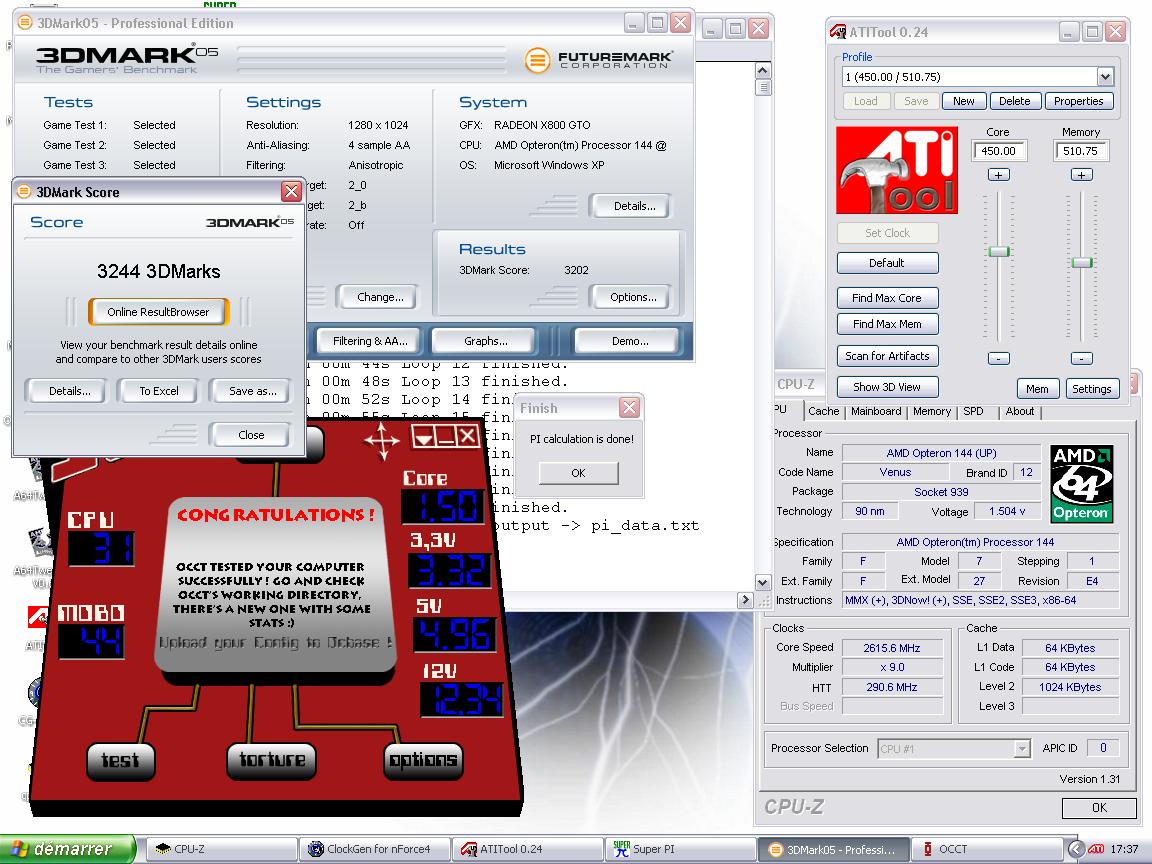
Task: Focus the Core clock field showing 450.00
Action: pos(998,151)
